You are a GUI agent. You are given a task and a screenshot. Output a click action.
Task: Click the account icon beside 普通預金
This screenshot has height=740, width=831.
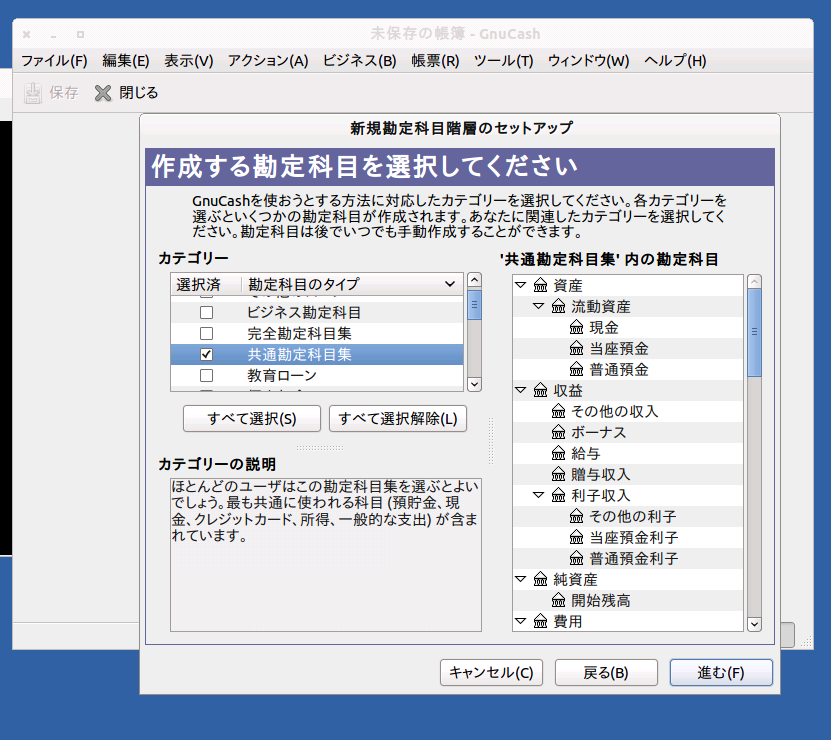pyautogui.click(x=576, y=369)
